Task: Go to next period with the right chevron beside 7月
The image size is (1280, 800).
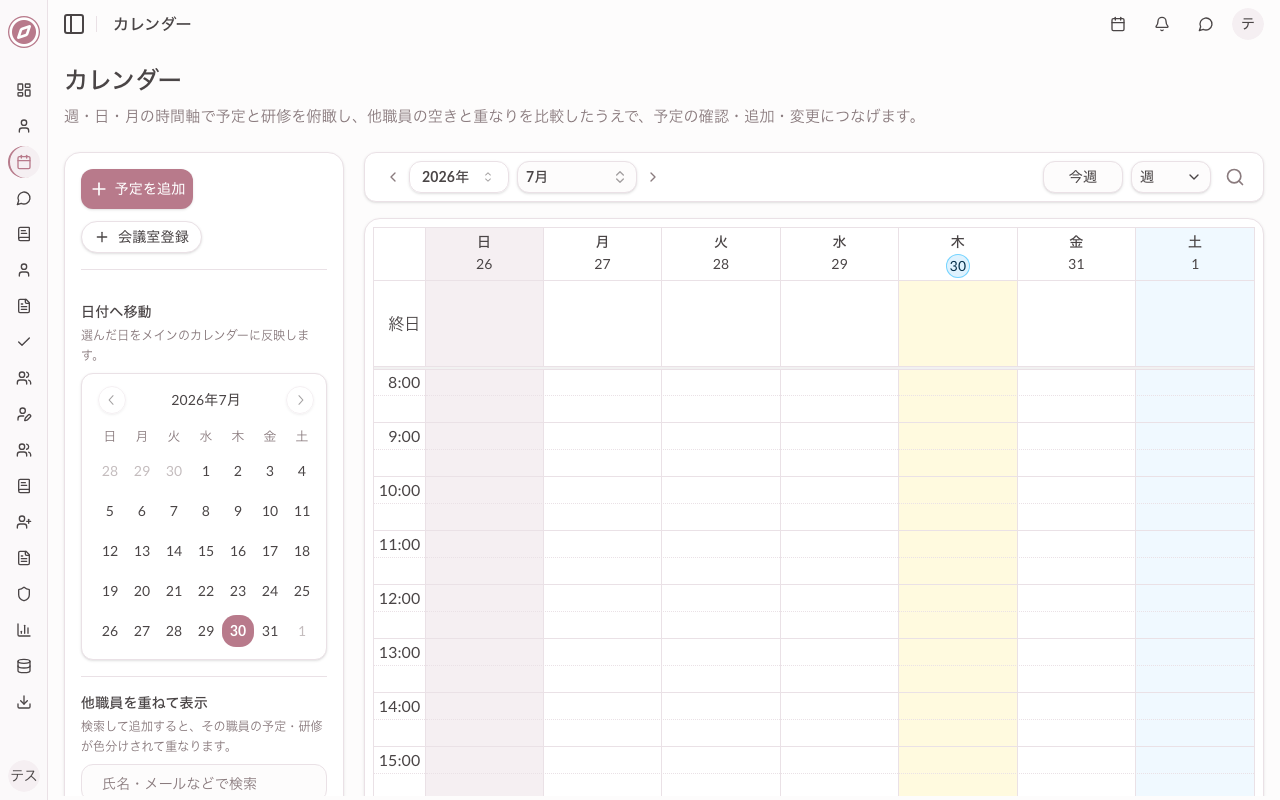Action: tap(653, 177)
